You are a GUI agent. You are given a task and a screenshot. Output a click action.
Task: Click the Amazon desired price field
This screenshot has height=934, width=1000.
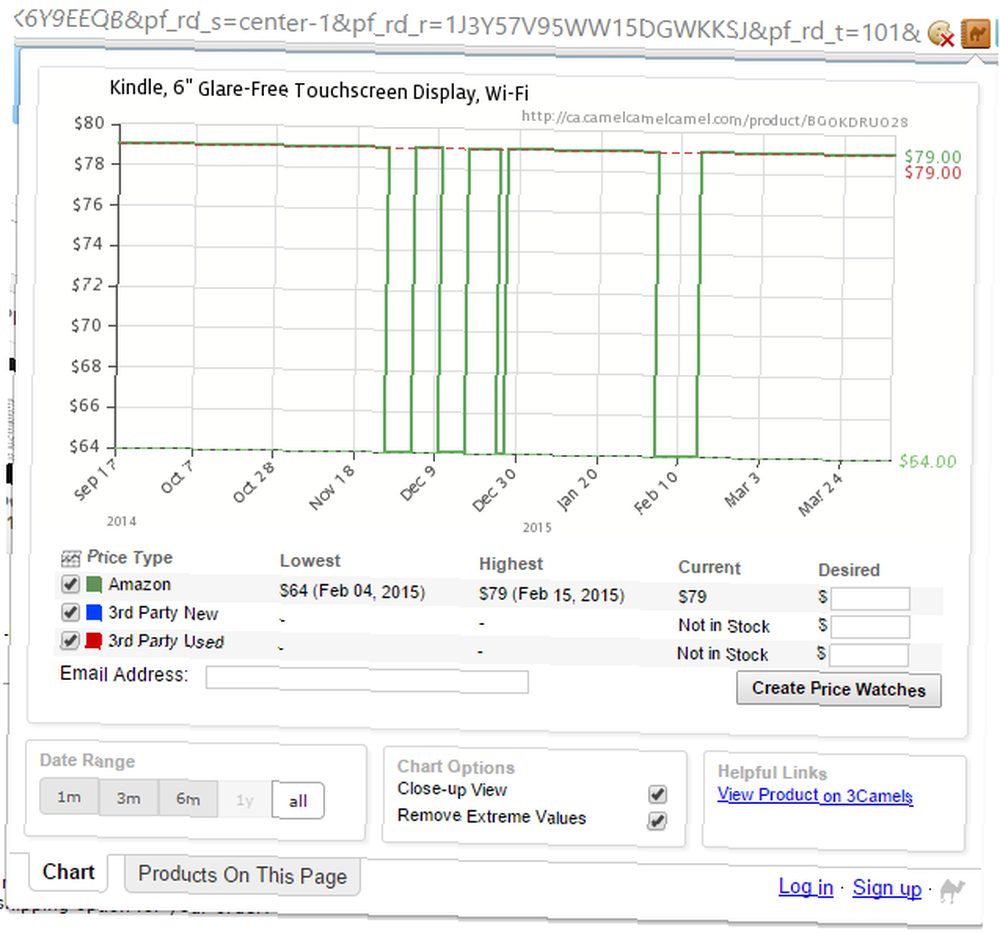[x=870, y=599]
